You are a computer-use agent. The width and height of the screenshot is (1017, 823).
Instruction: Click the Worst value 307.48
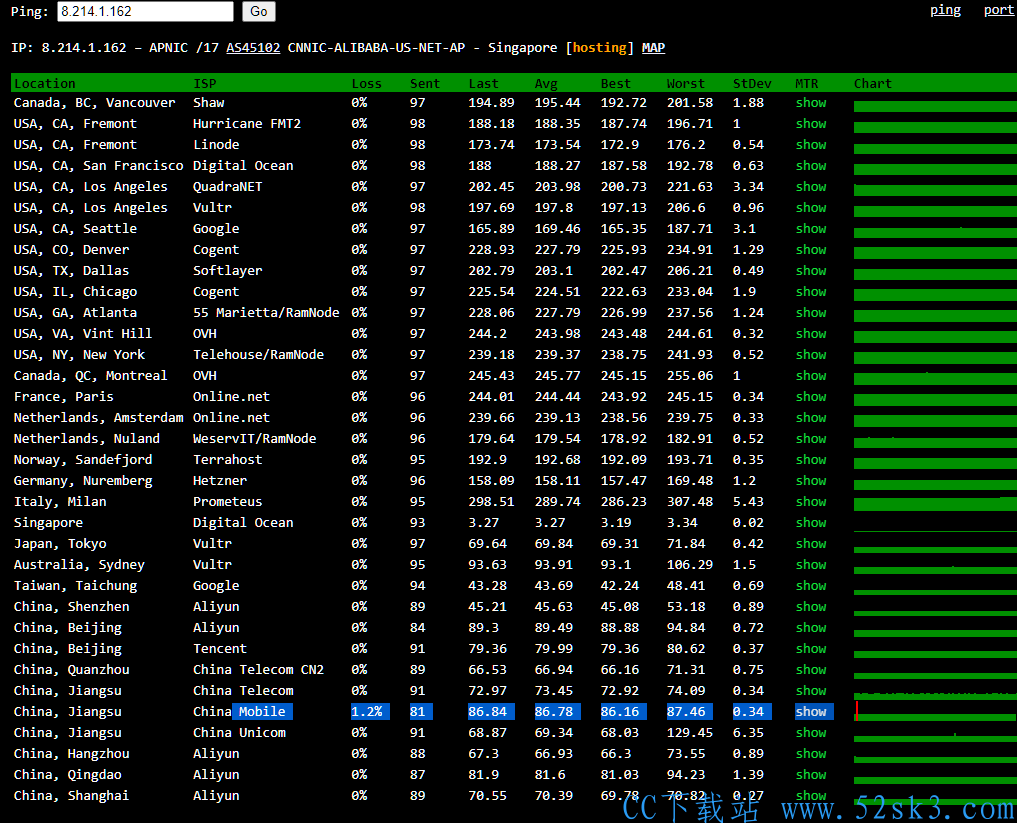(690, 502)
